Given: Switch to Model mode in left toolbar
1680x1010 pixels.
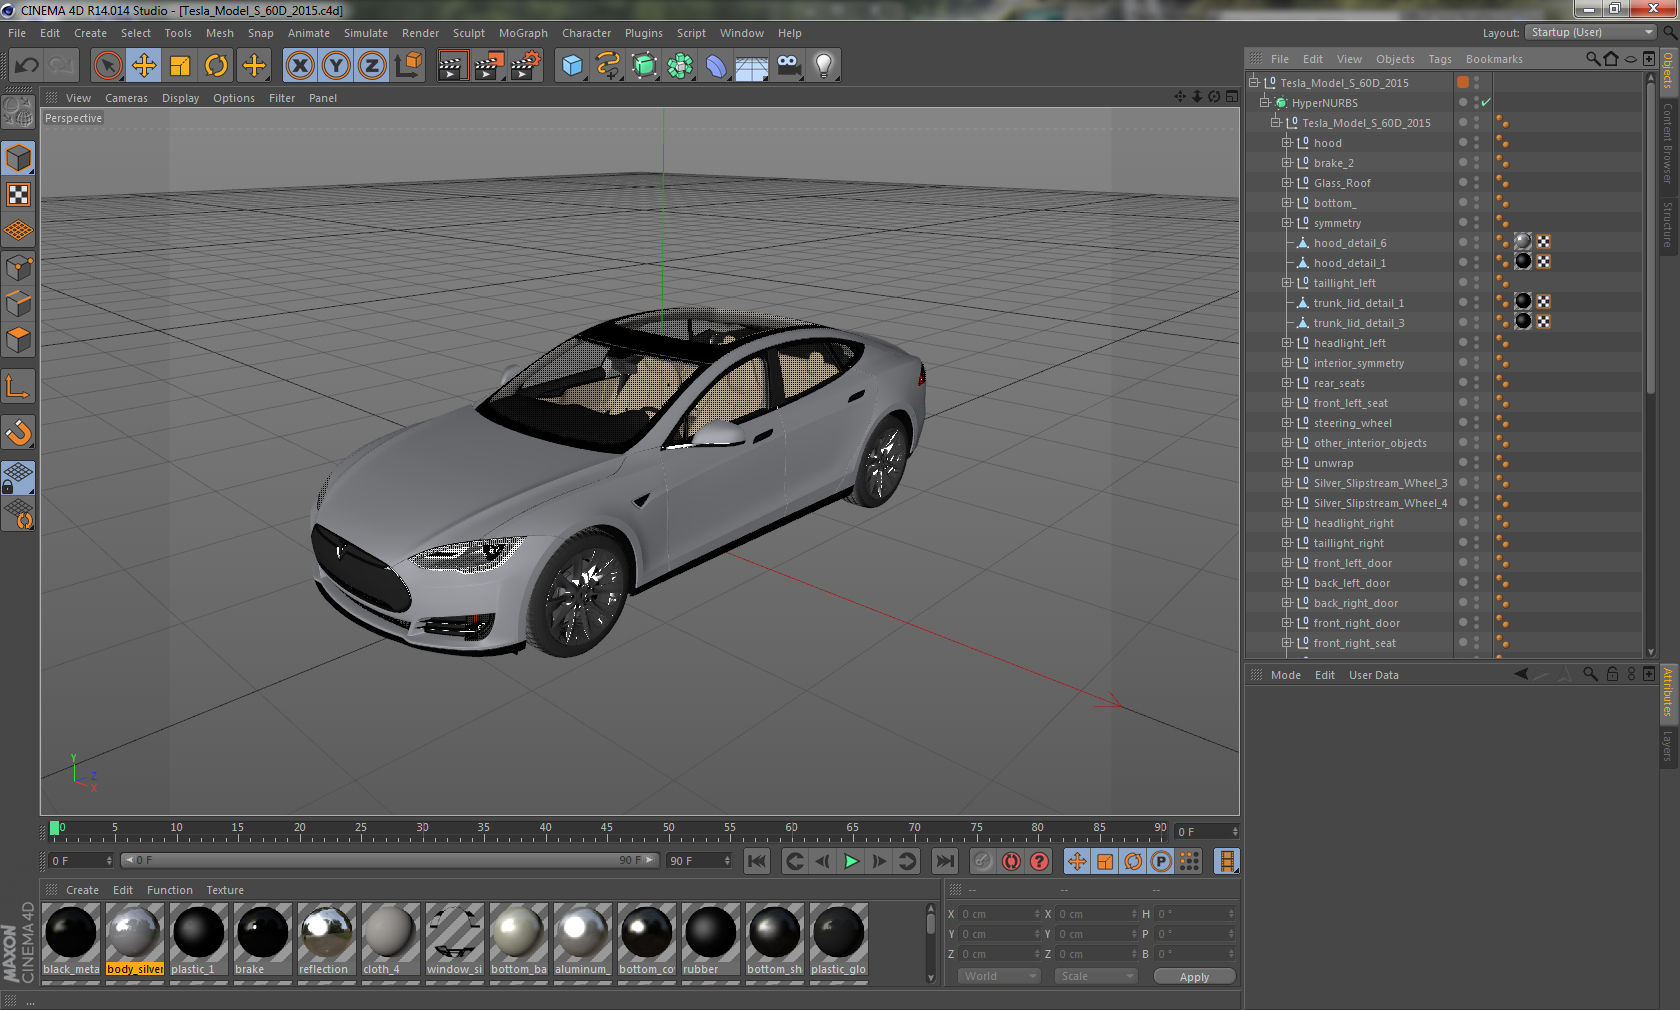Looking at the screenshot, I should click(x=19, y=159).
